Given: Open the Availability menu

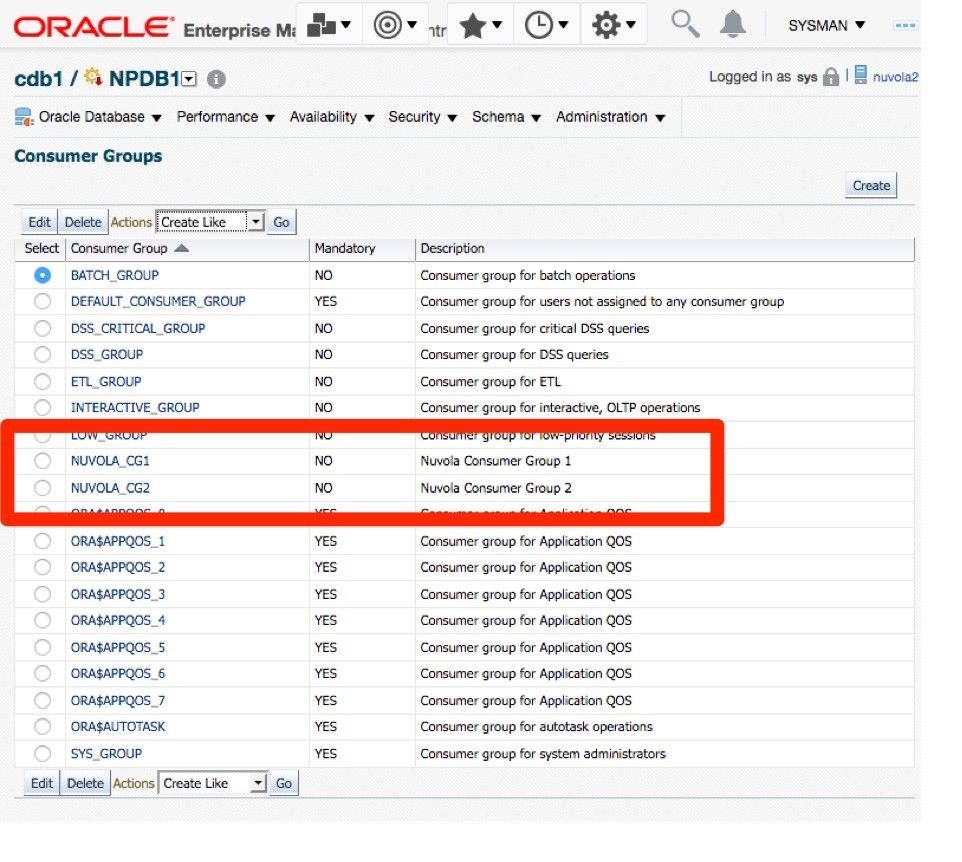Looking at the screenshot, I should 331,117.
